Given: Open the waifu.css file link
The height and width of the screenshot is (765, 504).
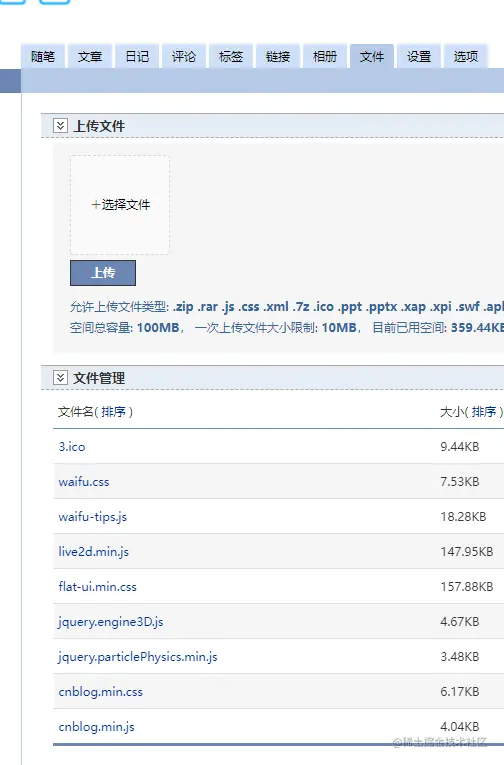Looking at the screenshot, I should 84,482.
